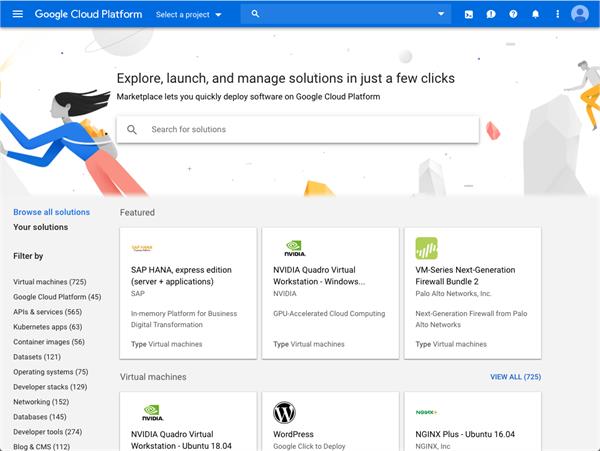
Task: Open Your solutions
Action: point(41,227)
